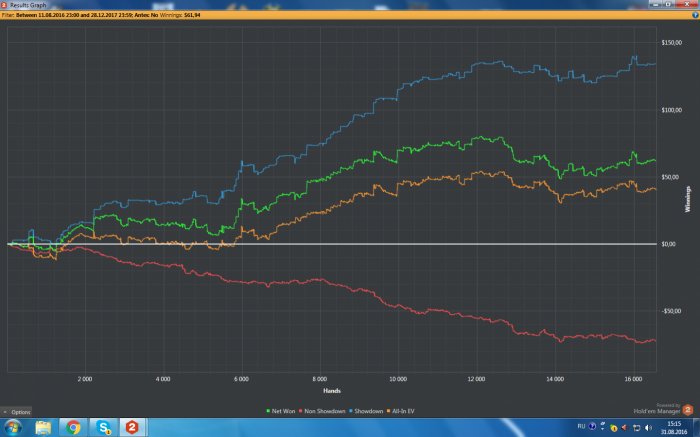This screenshot has width=700, height=437.
Task: Toggle the Net Won legend series
Action: coord(281,411)
